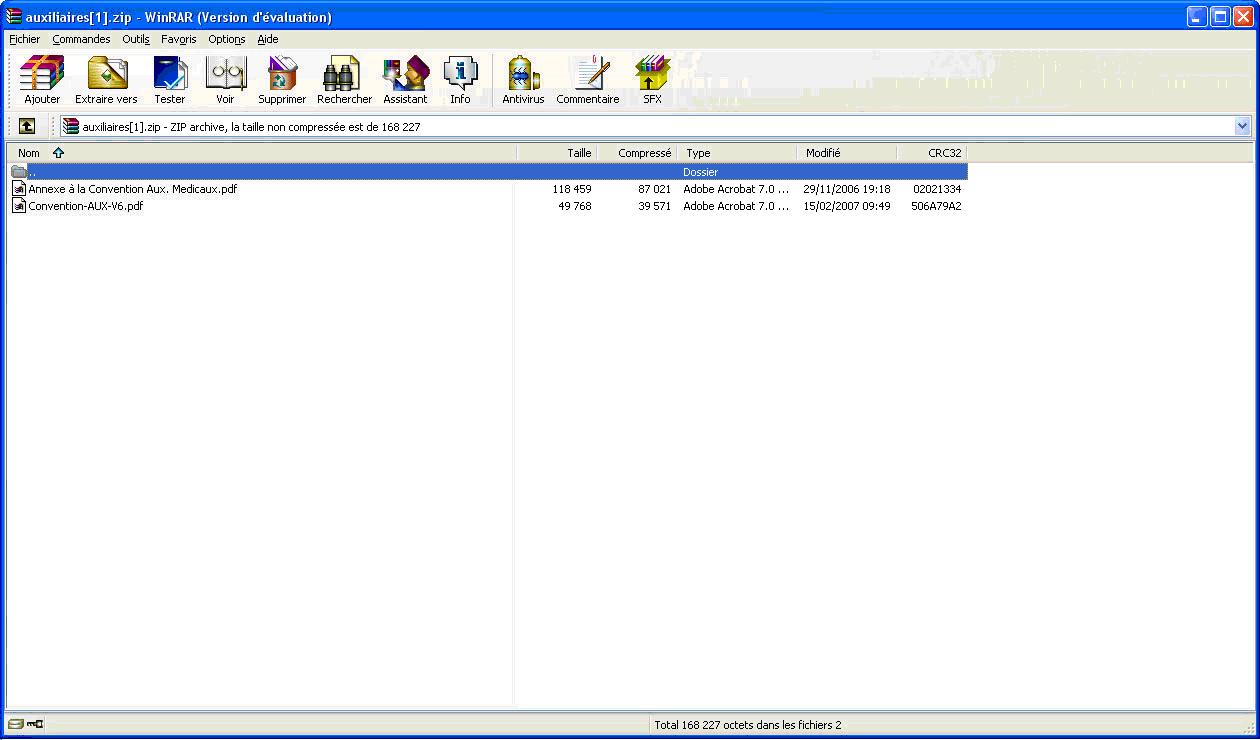Click the size value 49 768
The width and height of the screenshot is (1260, 740).
coord(575,206)
